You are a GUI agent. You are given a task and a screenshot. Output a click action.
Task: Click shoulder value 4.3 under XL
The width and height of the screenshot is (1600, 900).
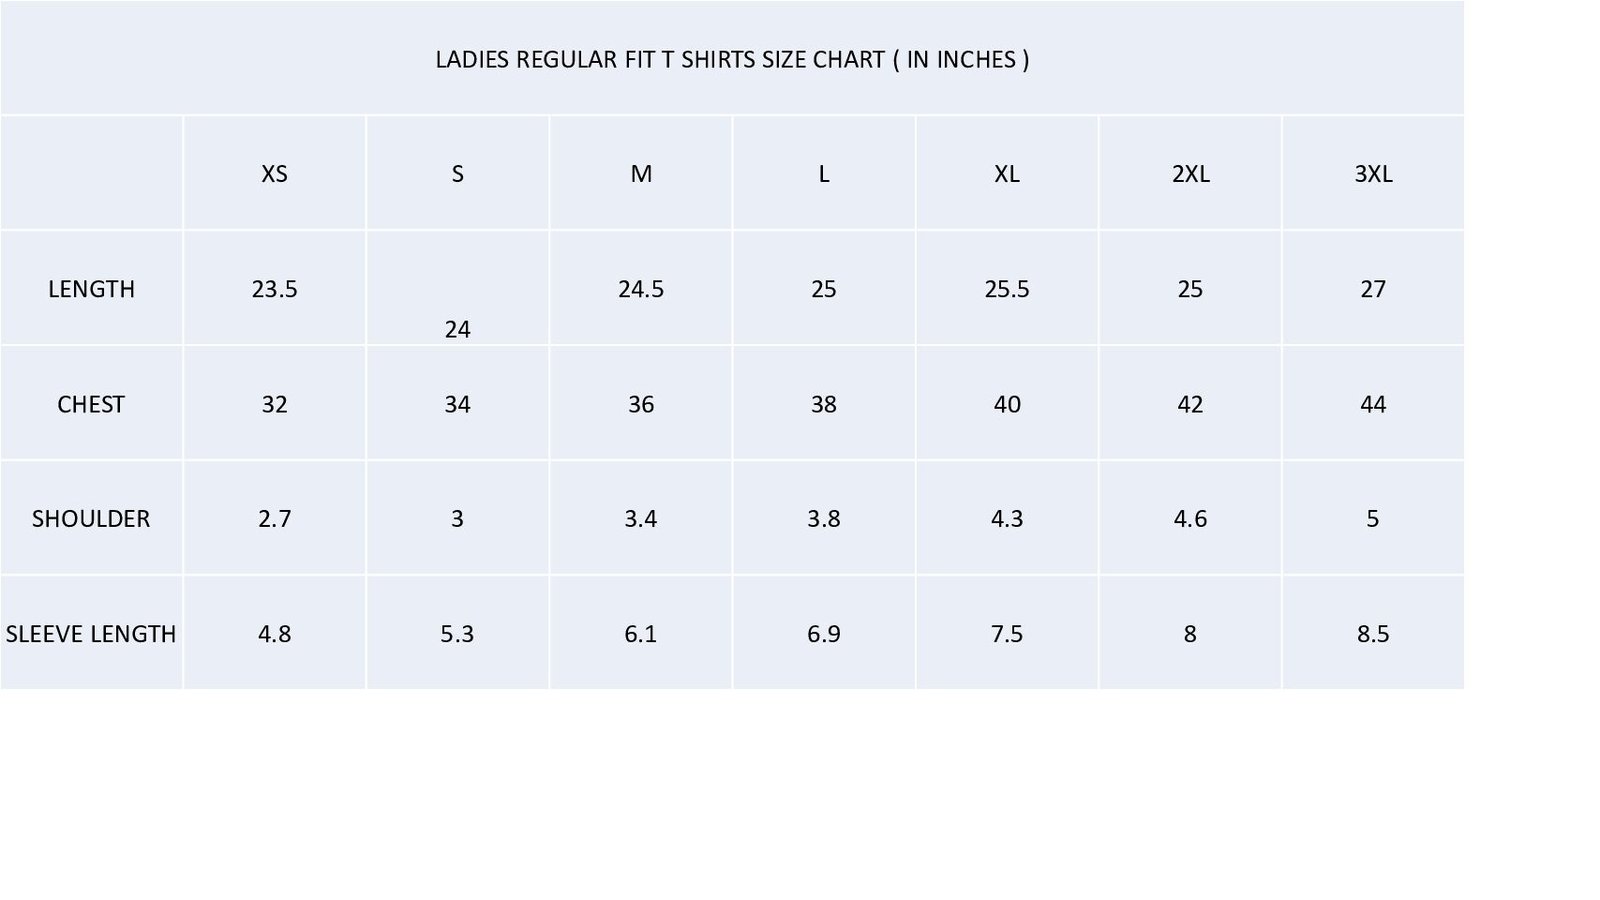pos(1007,519)
